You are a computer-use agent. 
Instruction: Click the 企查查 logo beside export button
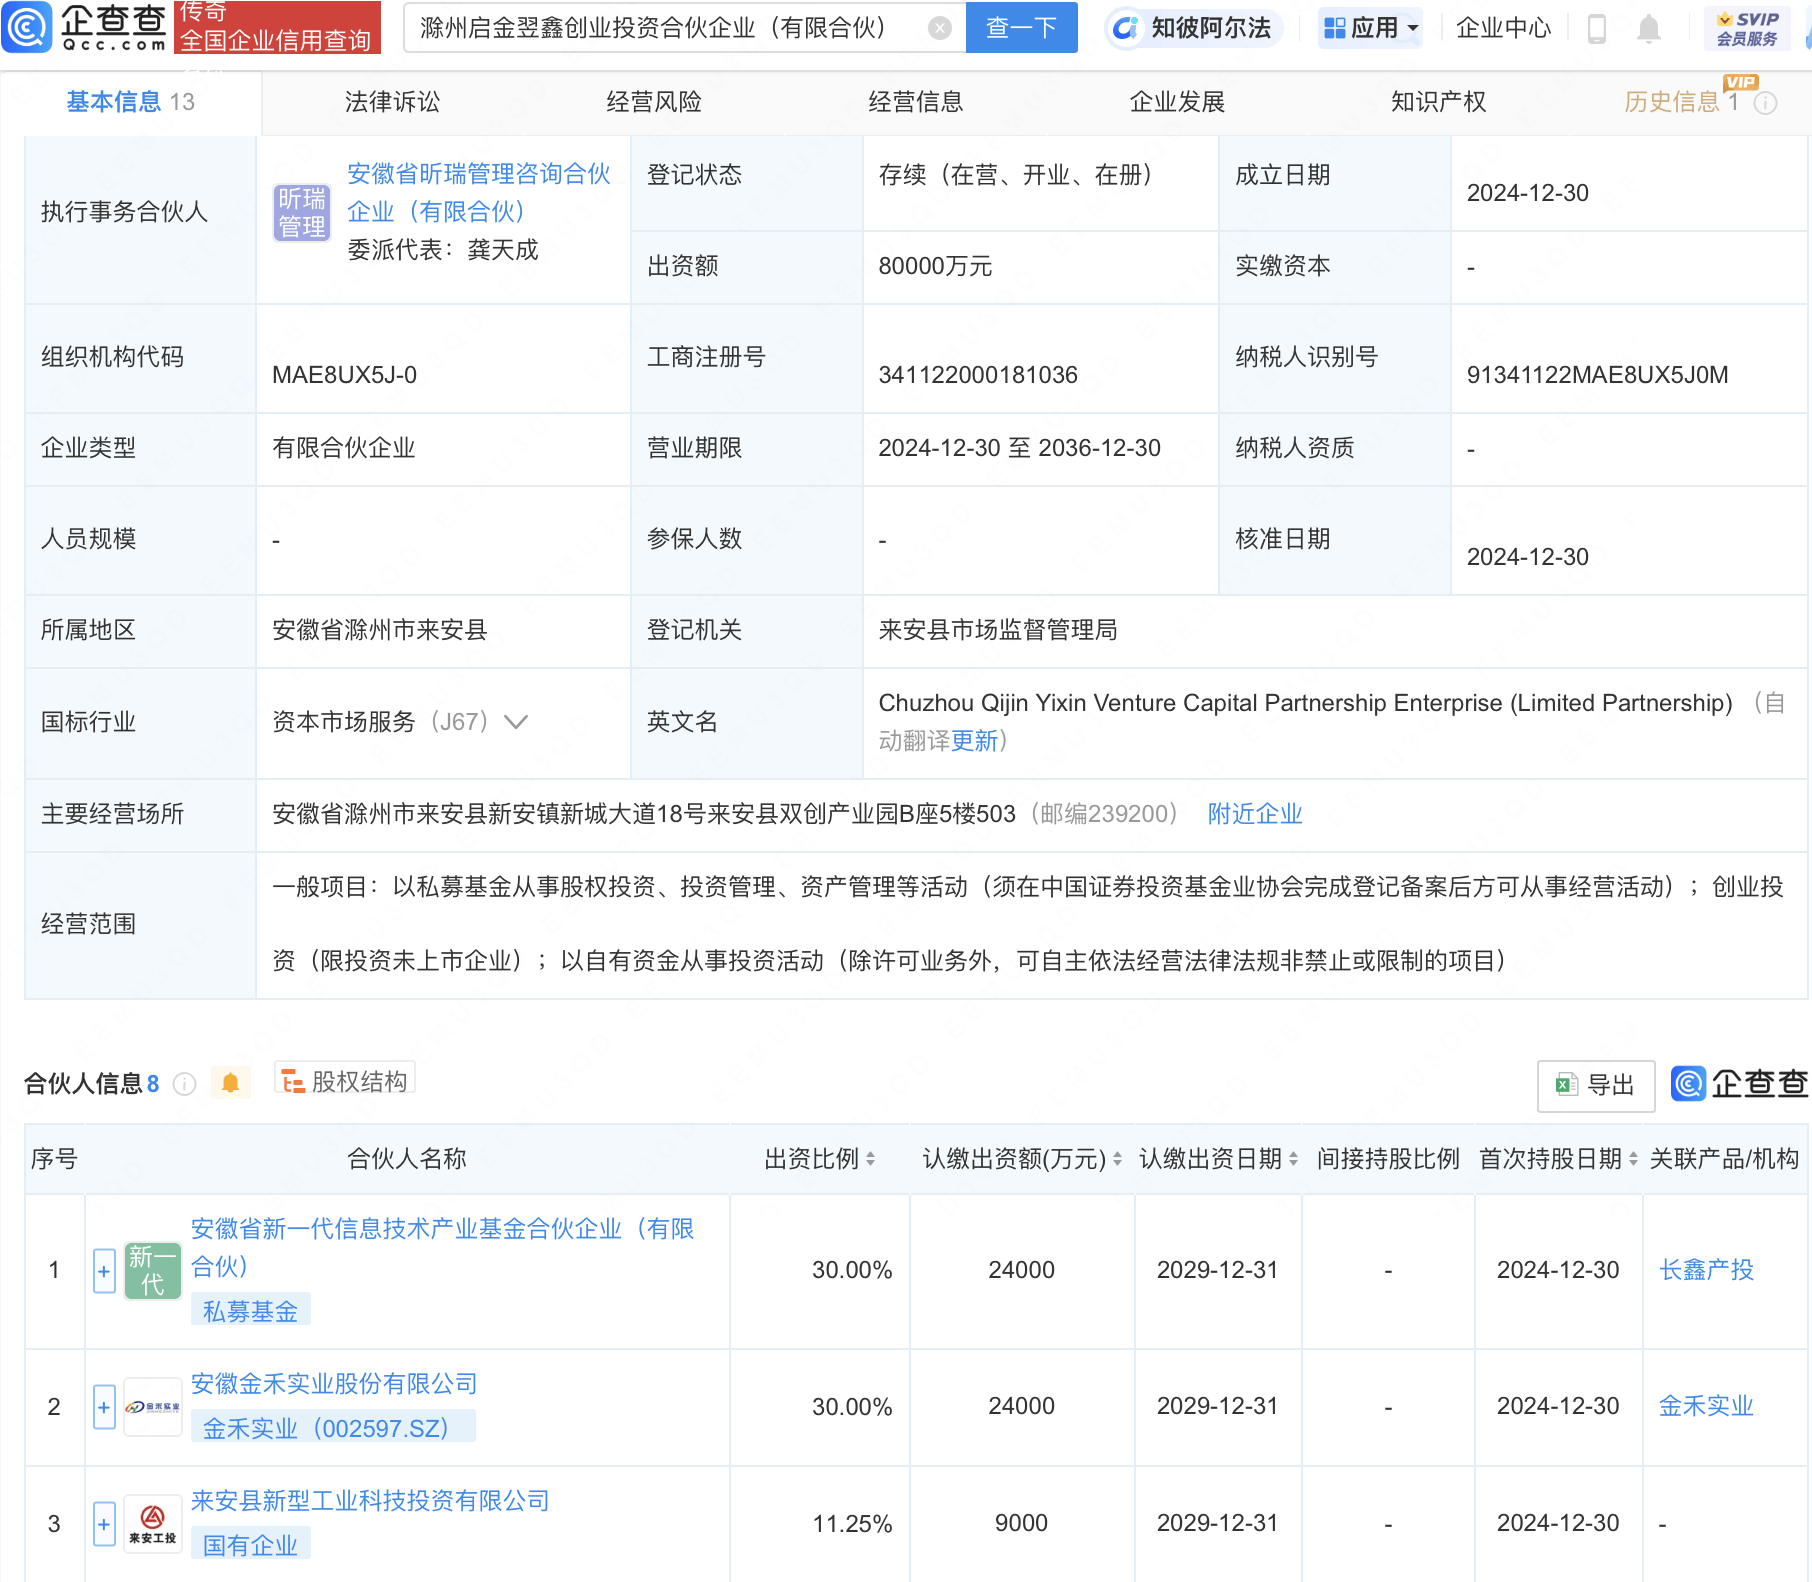click(1740, 1083)
